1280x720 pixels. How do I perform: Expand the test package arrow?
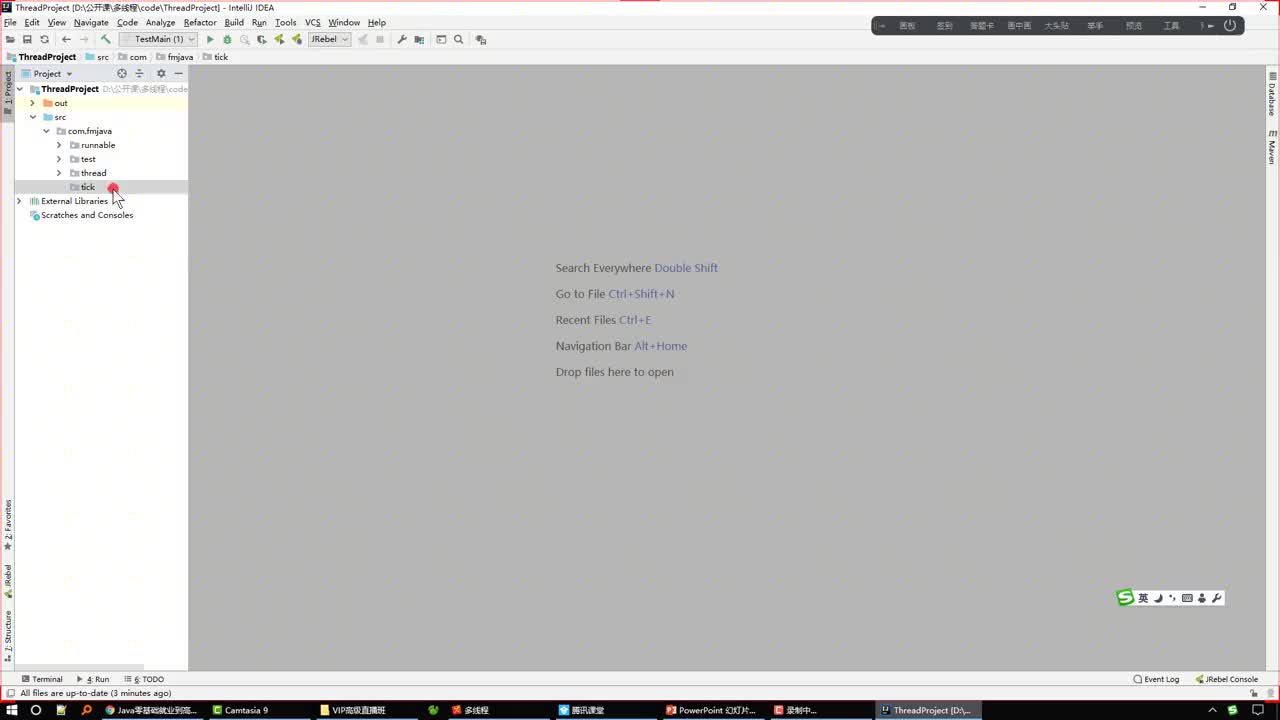pos(59,159)
